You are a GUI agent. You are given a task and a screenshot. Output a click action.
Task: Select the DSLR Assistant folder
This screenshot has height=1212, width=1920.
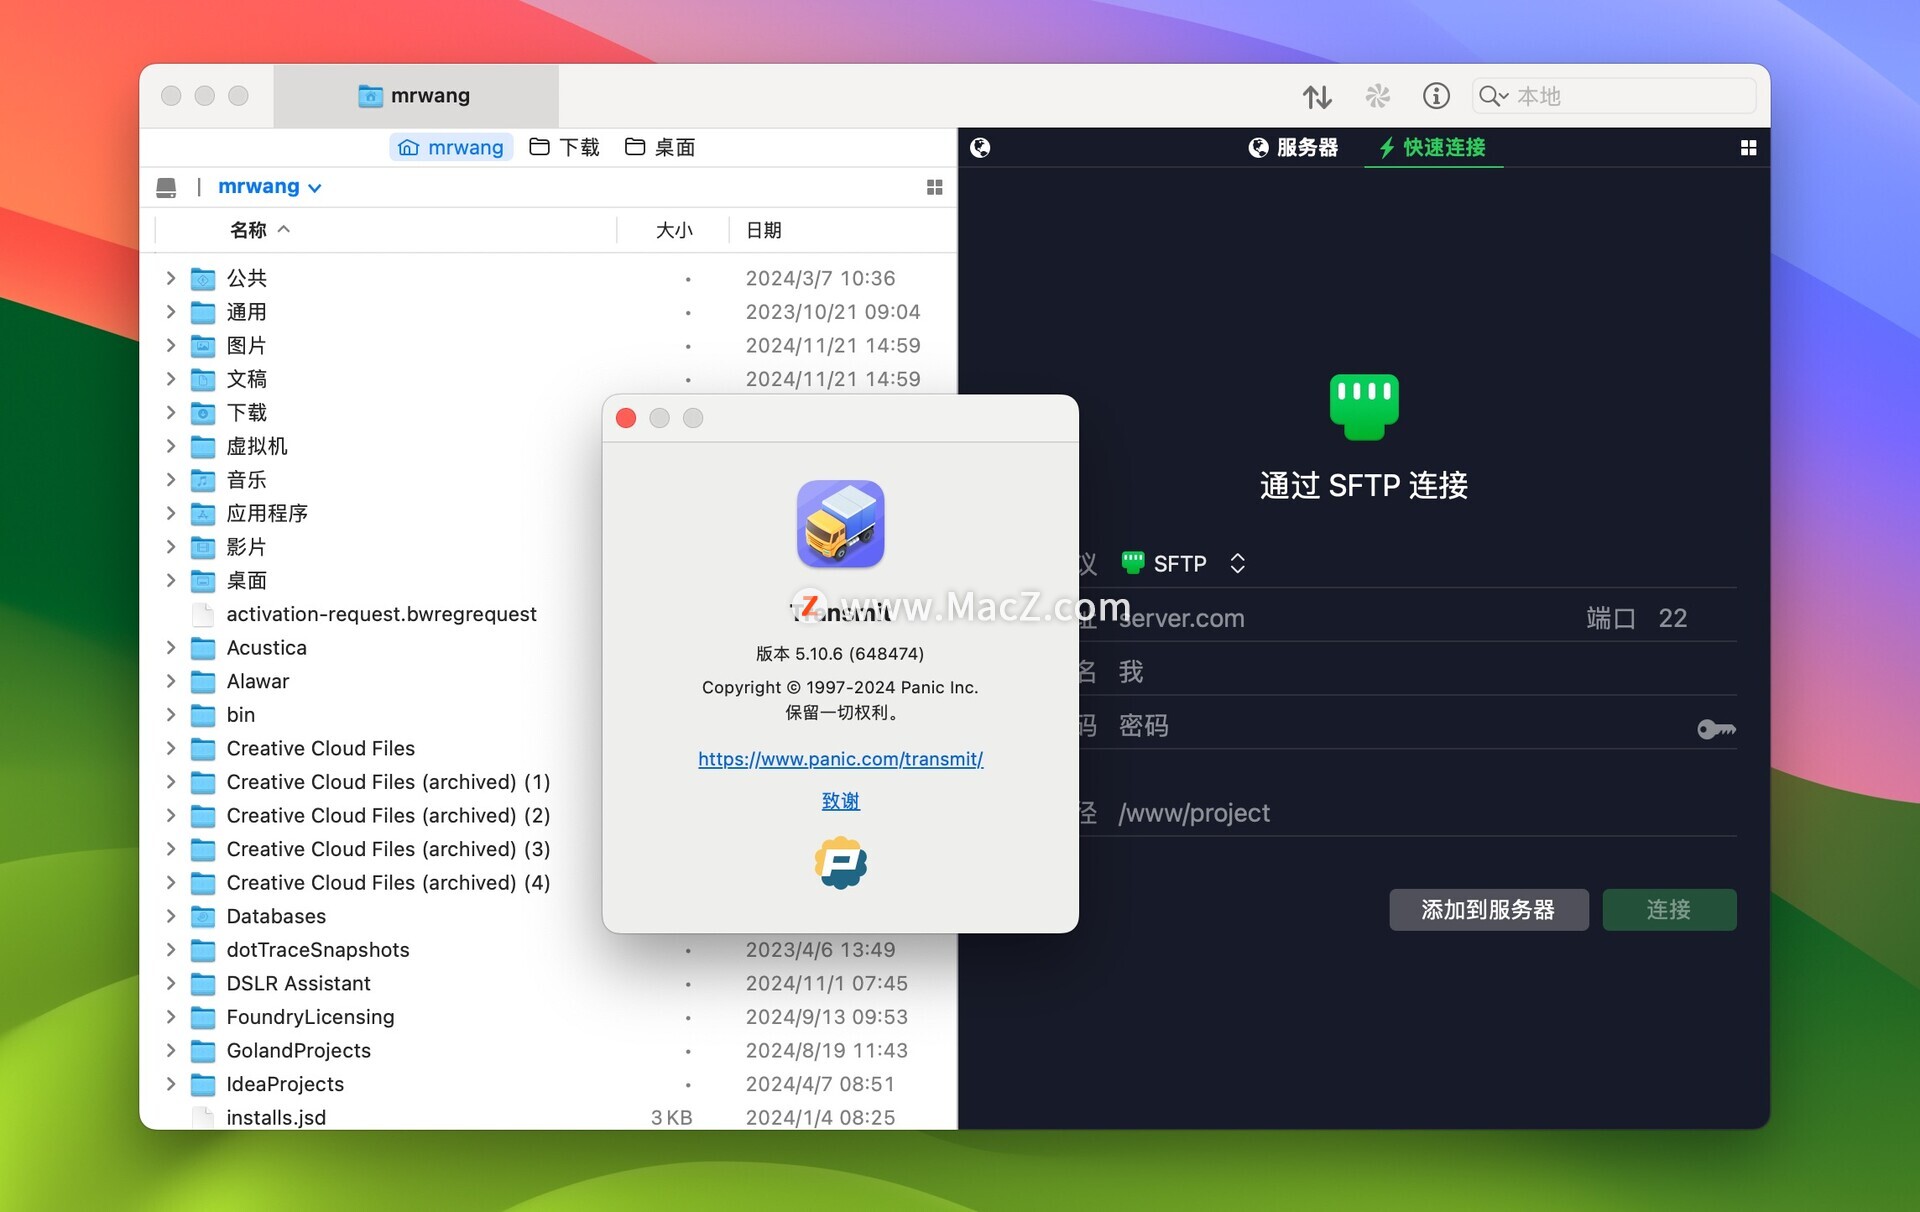point(298,983)
